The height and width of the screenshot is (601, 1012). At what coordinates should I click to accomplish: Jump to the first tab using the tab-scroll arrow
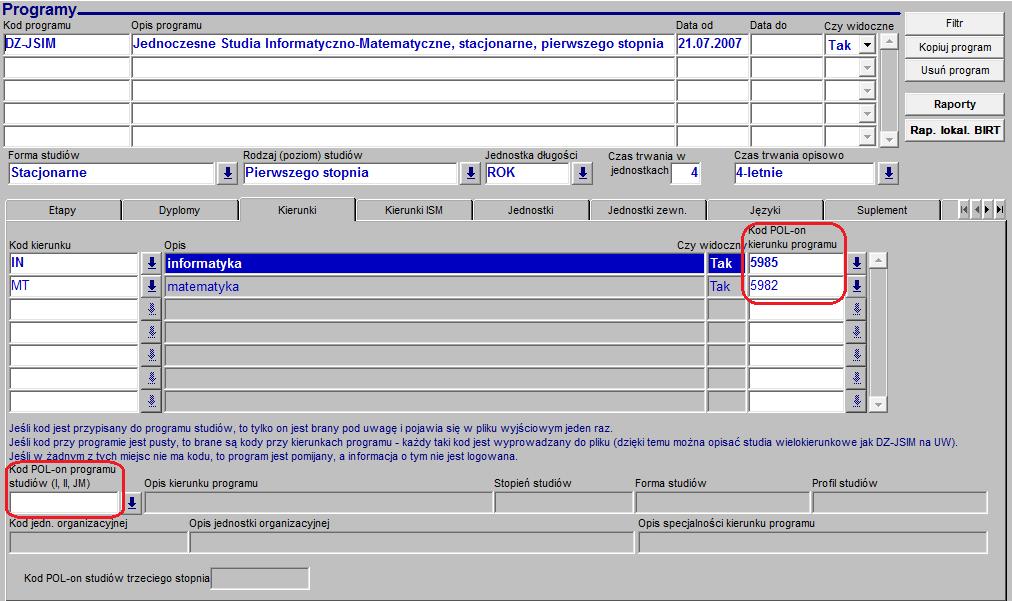(x=964, y=210)
